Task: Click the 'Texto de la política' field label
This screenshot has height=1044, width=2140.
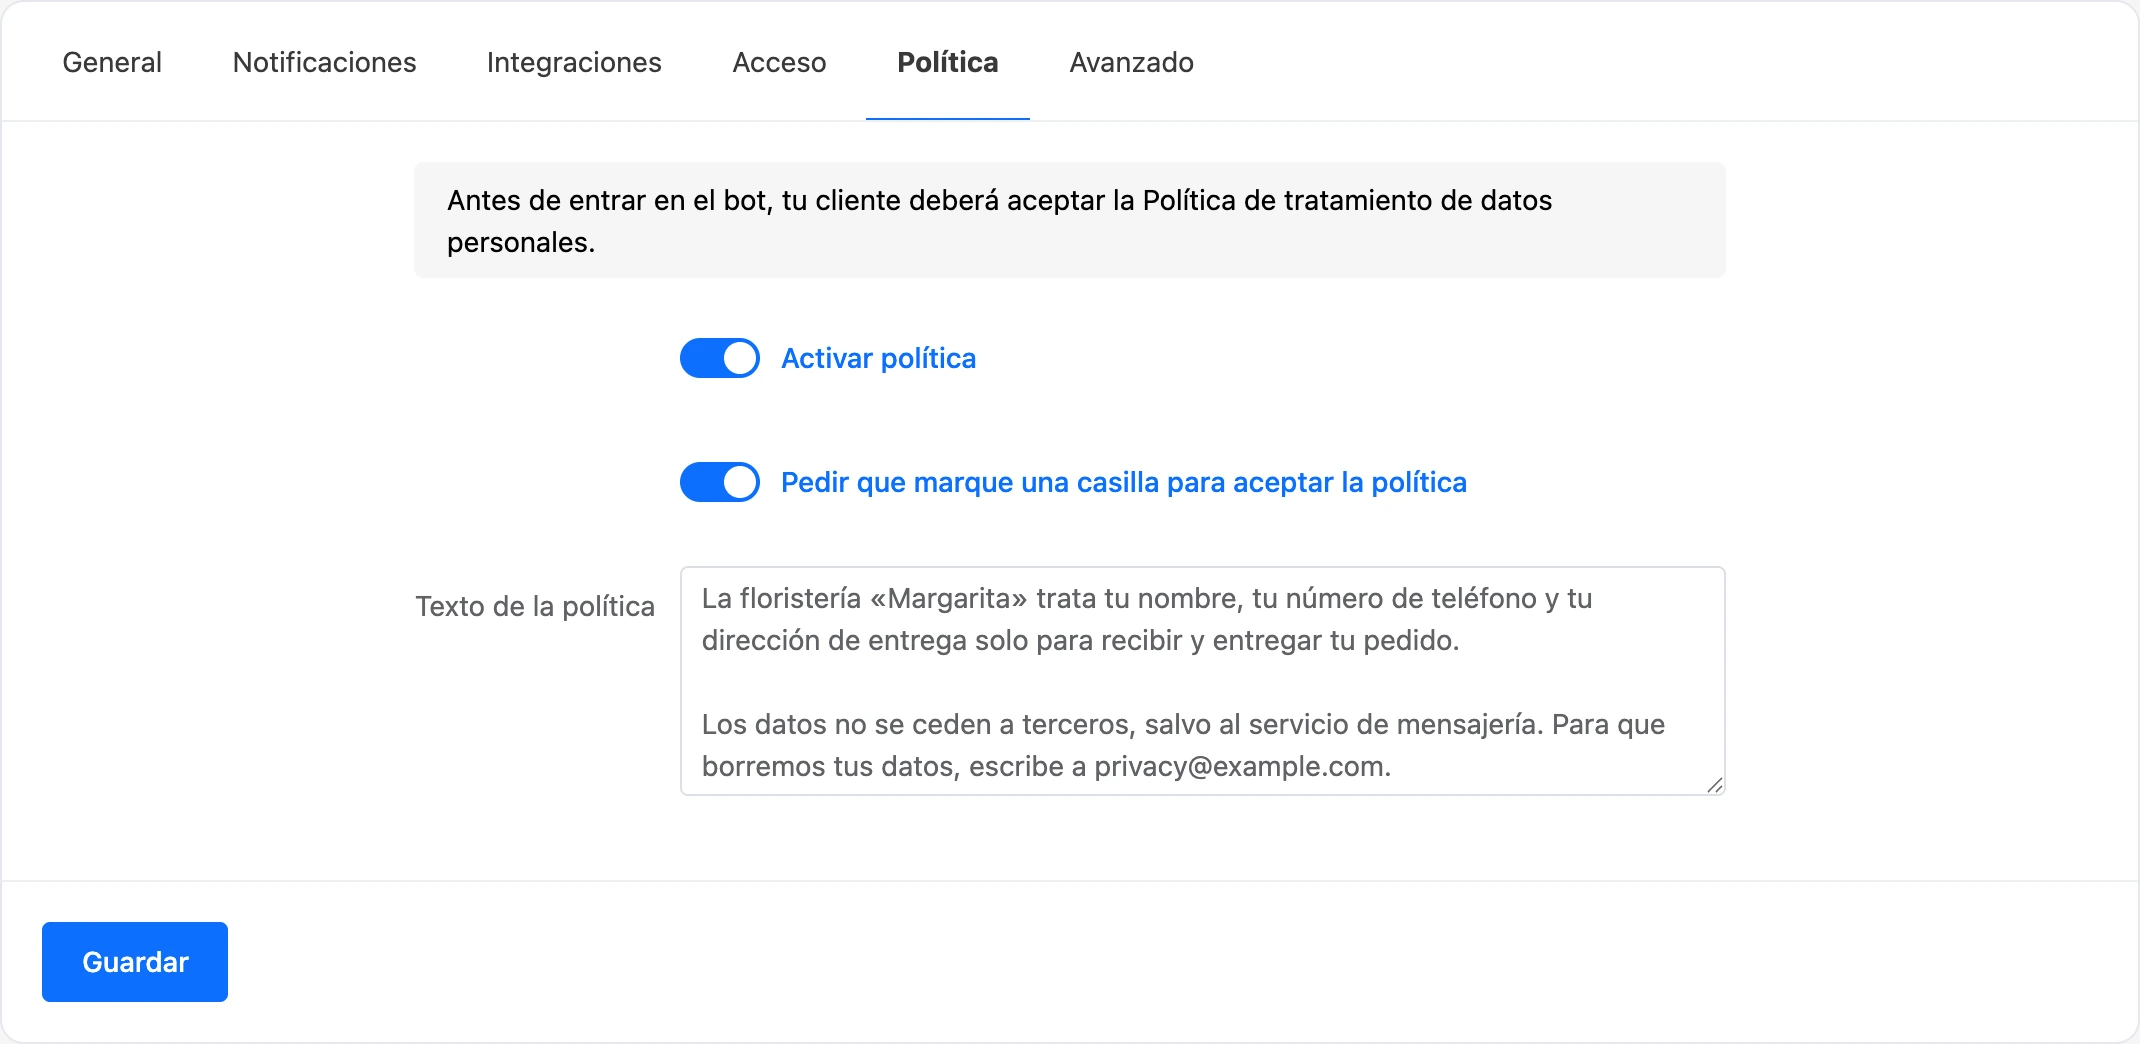Action: click(535, 606)
